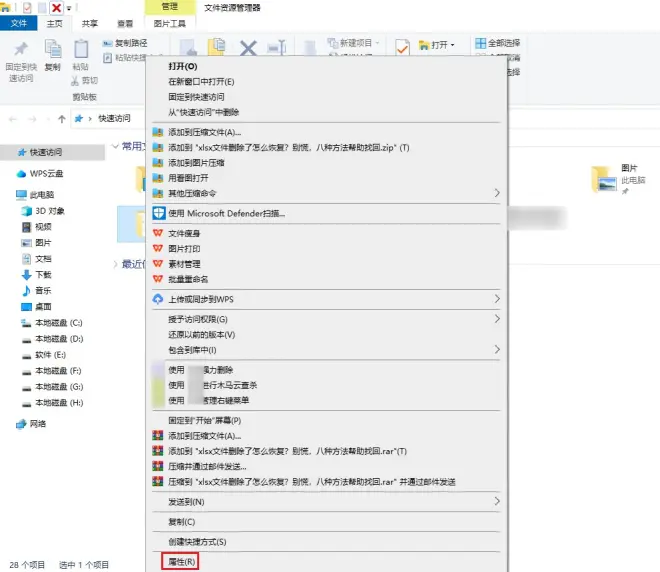
Task: Click Quick access (快速访问) in address bar
Action: 114,118
